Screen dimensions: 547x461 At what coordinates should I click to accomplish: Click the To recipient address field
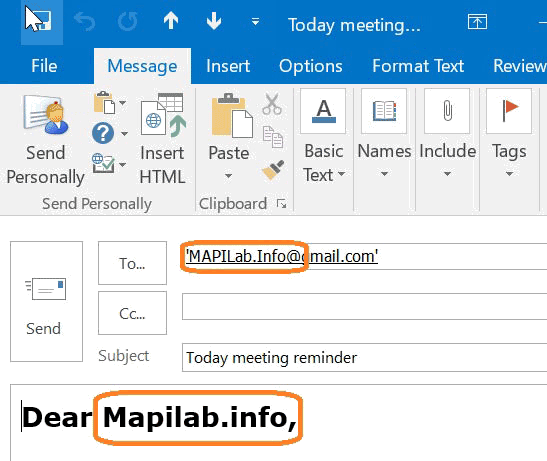[x=364, y=256]
